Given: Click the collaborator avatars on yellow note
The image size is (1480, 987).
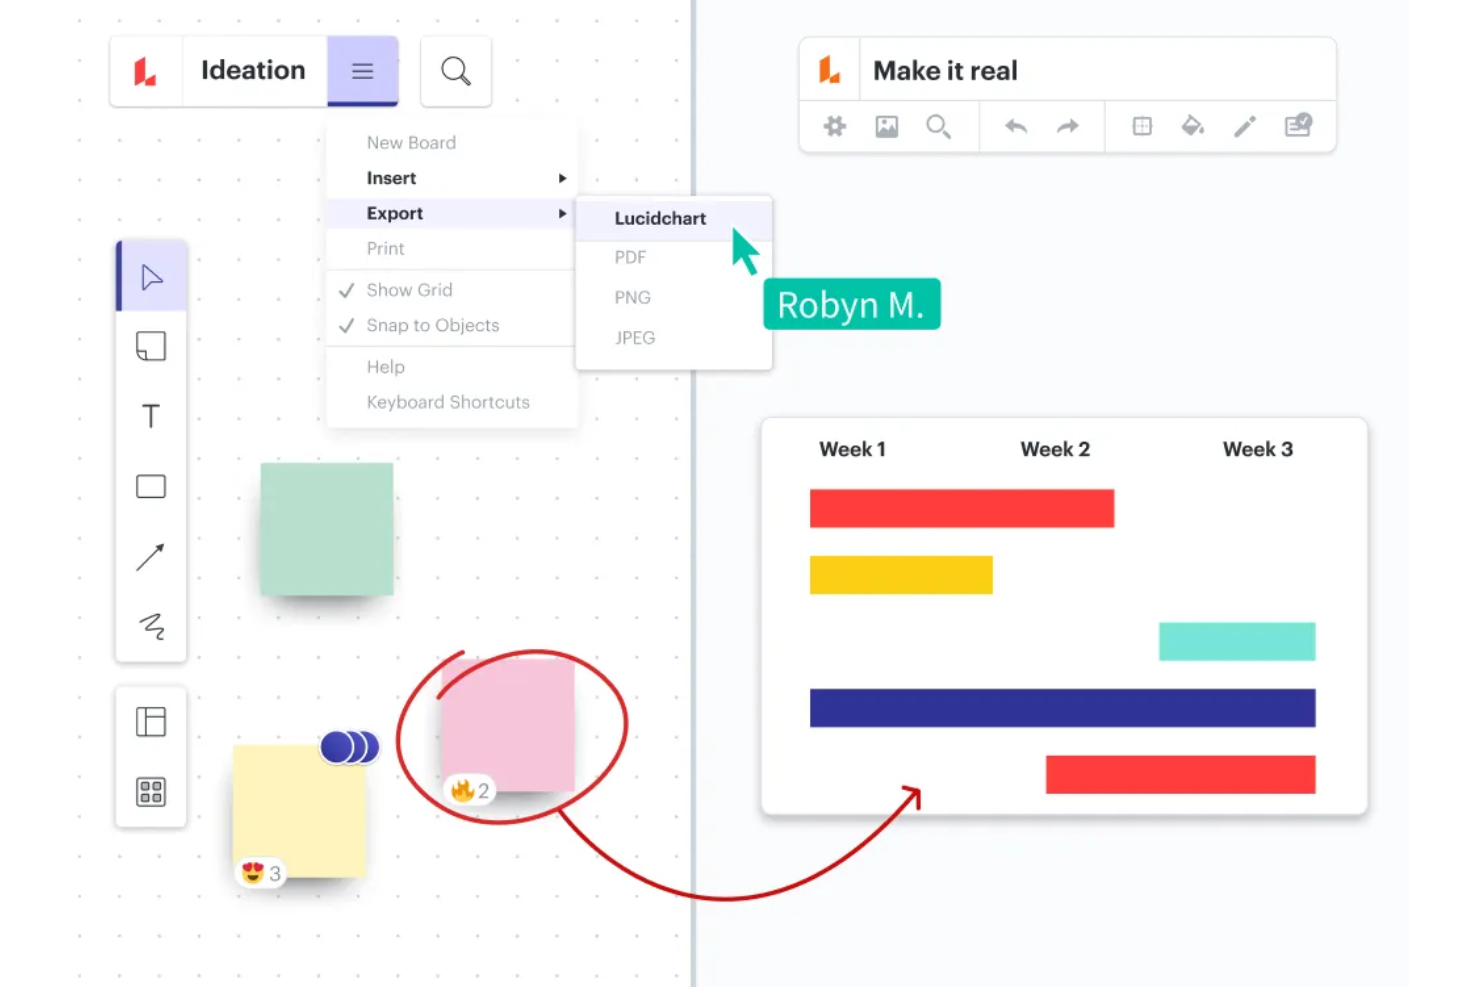Looking at the screenshot, I should click(350, 747).
